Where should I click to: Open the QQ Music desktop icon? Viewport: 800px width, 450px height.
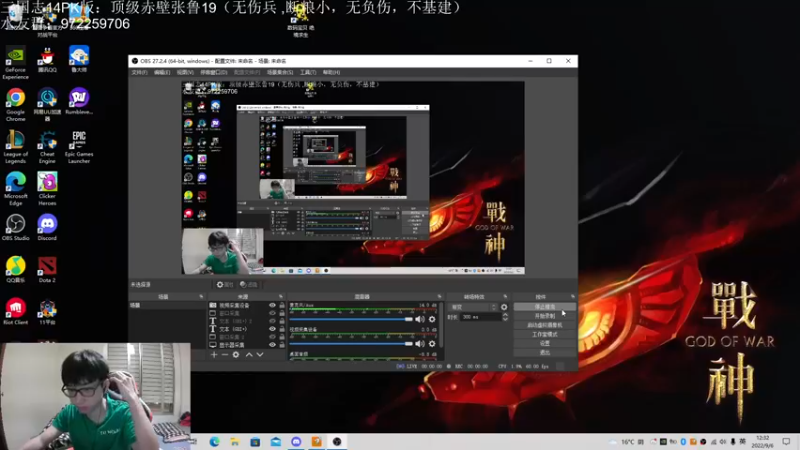pyautogui.click(x=15, y=270)
